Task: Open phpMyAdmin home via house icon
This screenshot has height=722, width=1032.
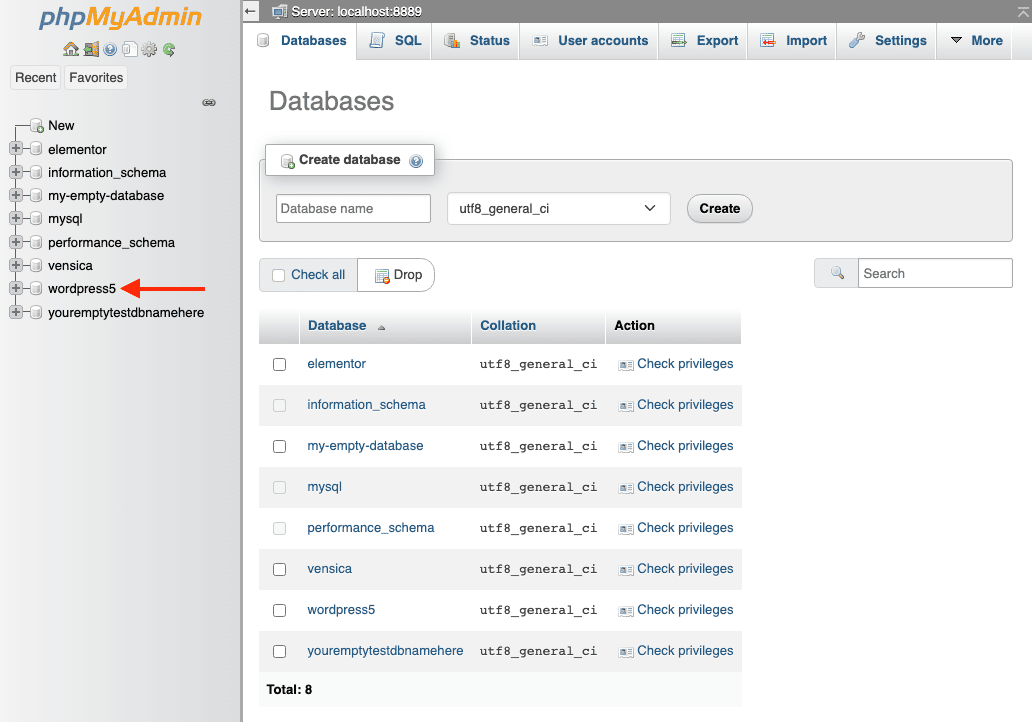Action: [x=70, y=49]
